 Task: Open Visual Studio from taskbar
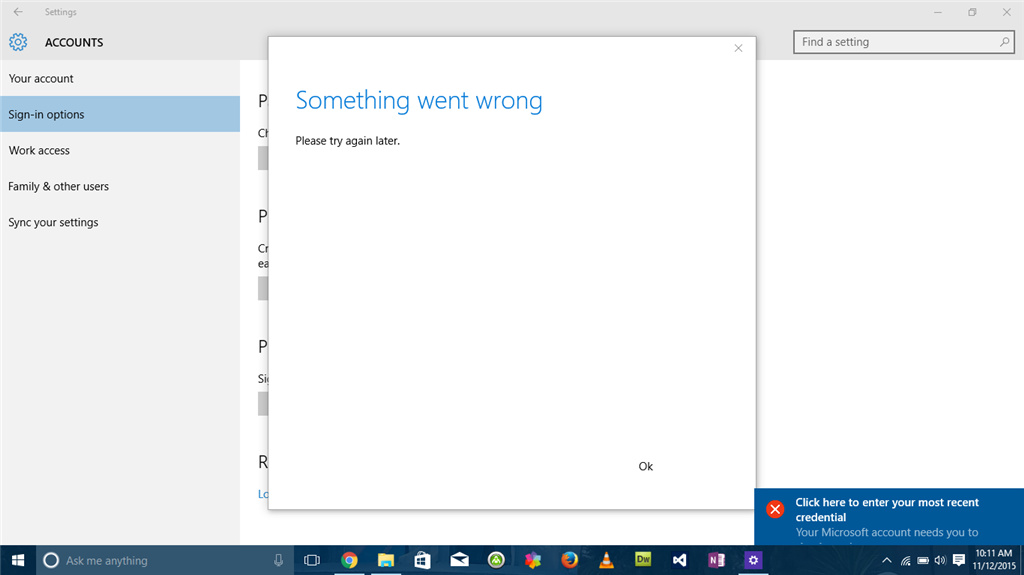[680, 561]
